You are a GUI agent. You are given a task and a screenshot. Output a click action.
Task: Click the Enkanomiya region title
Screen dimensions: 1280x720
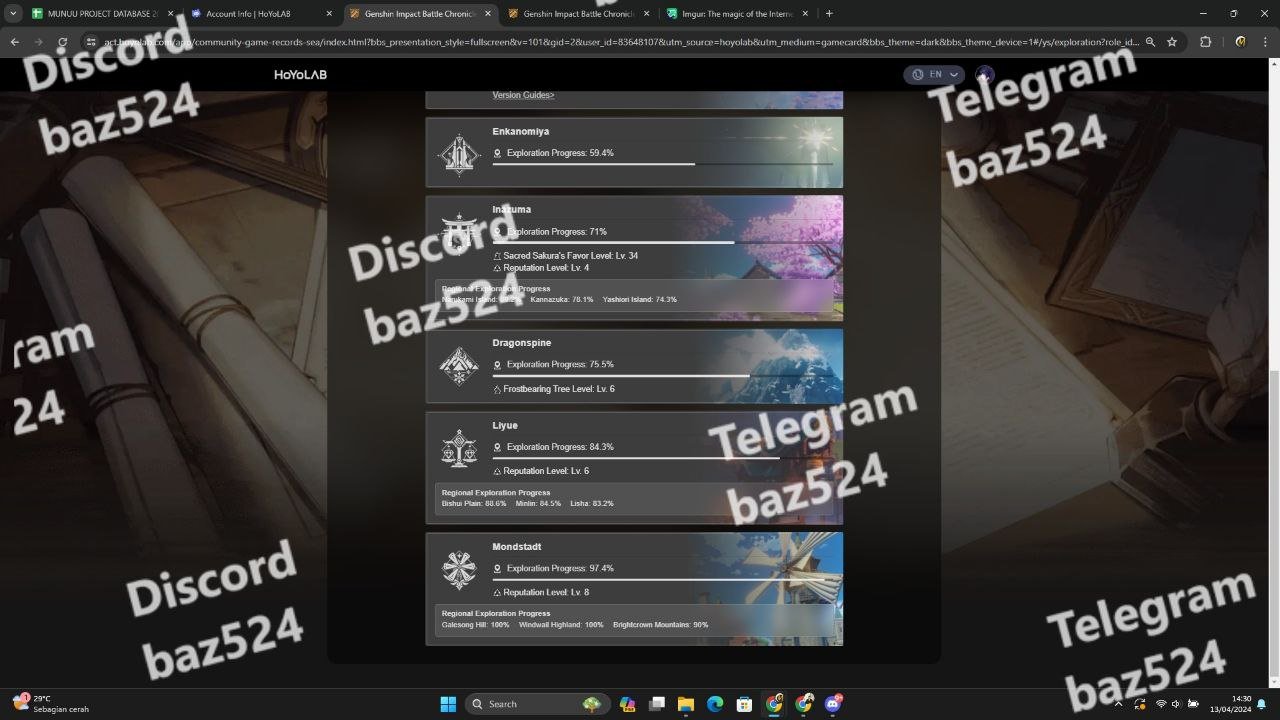pos(520,132)
